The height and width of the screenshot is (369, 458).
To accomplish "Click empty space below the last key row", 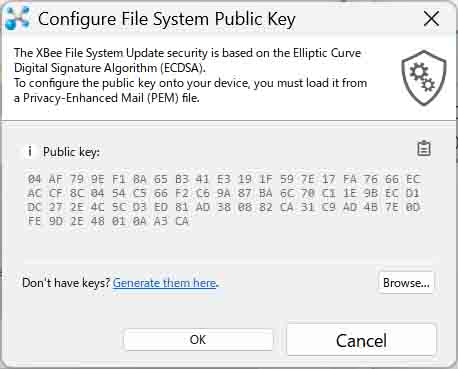I will coord(224,242).
